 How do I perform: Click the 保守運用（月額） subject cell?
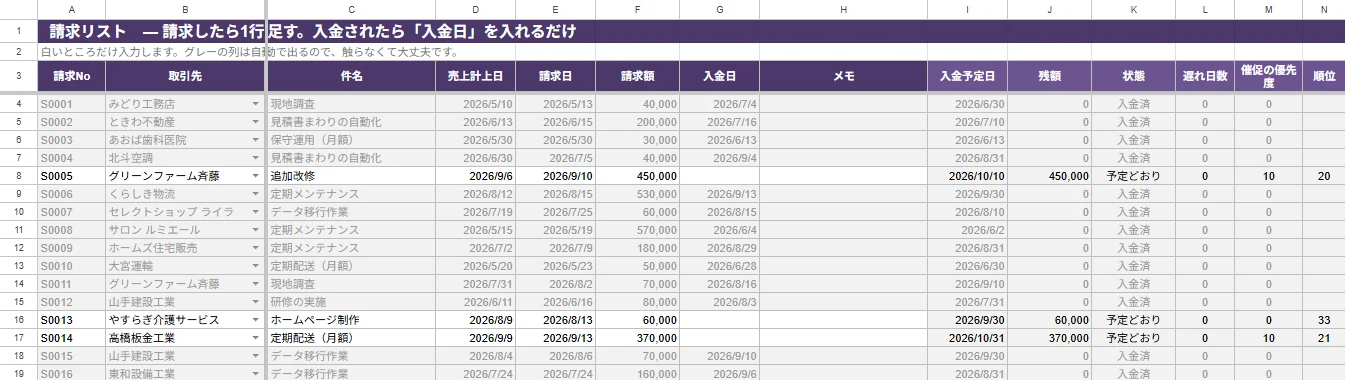351,139
